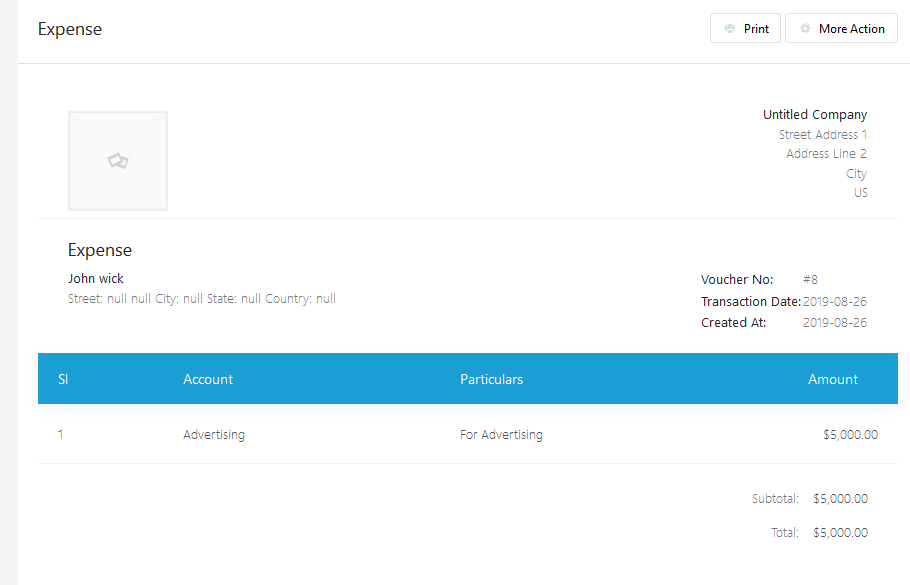Click the Untitled Company name
This screenshot has height=585, width=910.
[x=814, y=115]
